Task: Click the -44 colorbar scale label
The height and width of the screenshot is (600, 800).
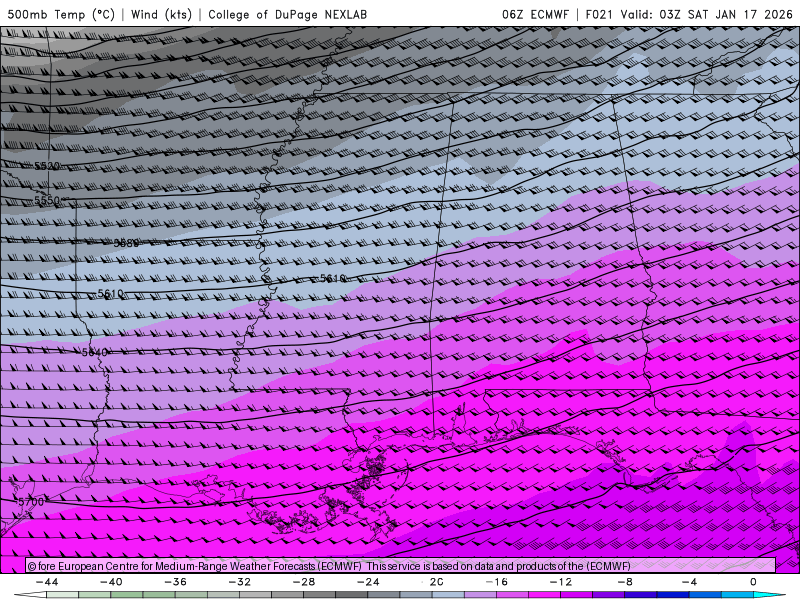Action: [47, 582]
